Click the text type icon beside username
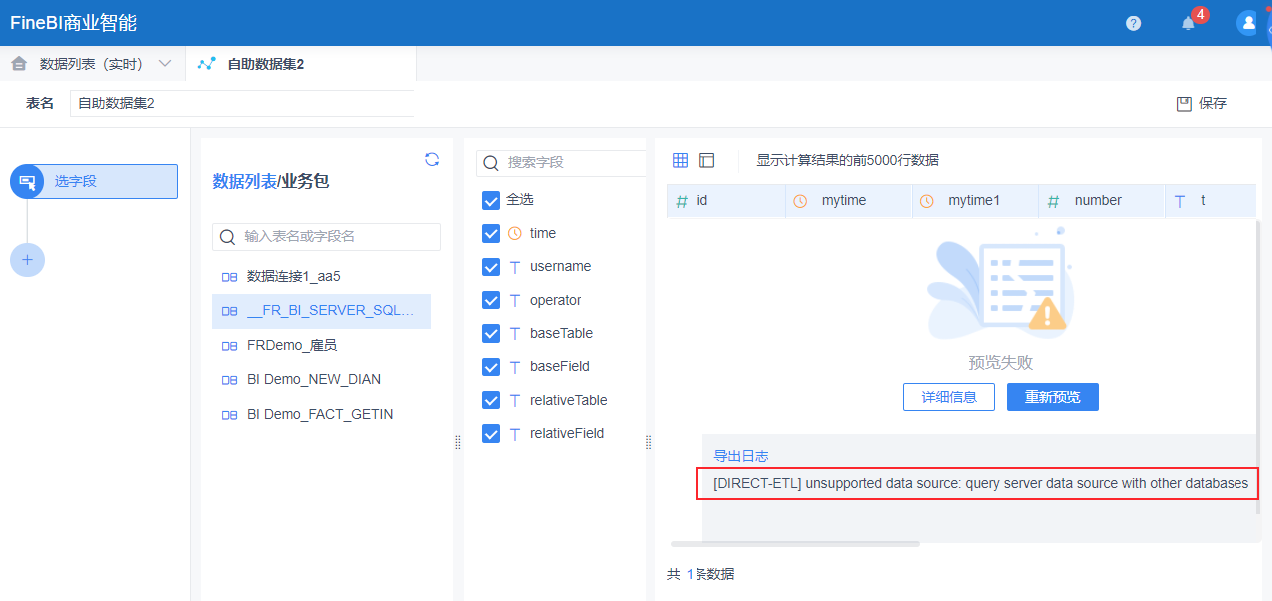 [515, 267]
